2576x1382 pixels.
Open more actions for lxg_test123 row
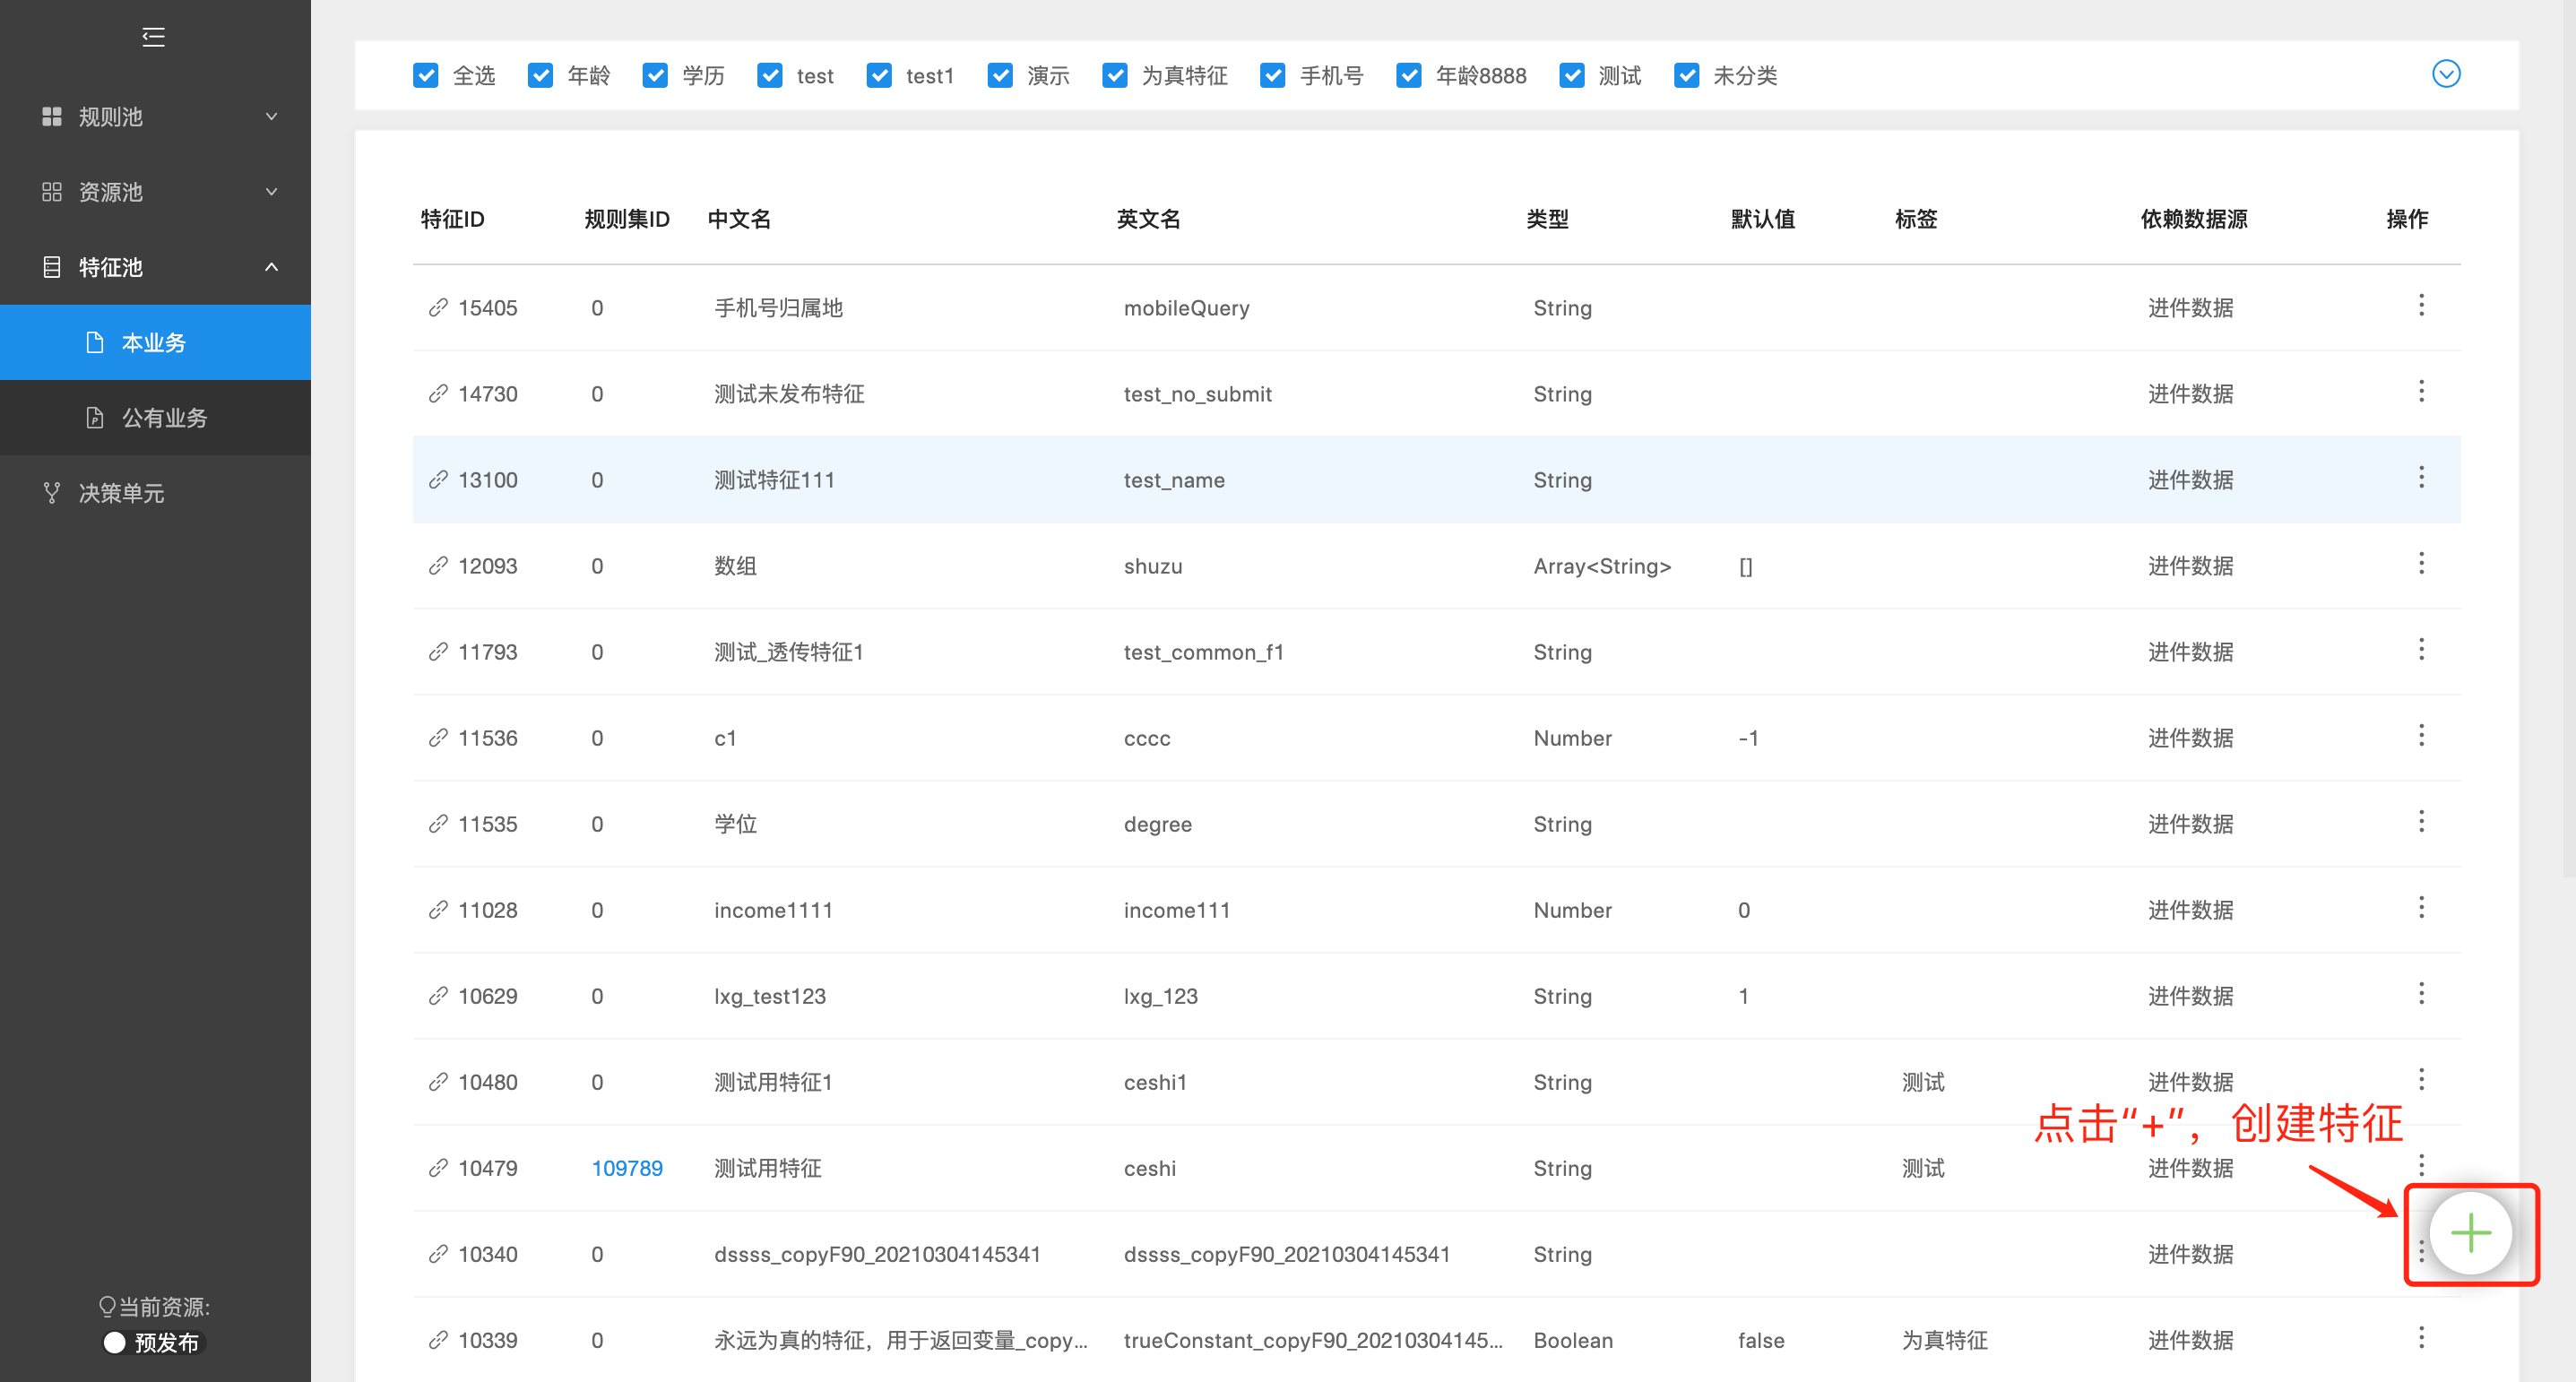point(2421,993)
